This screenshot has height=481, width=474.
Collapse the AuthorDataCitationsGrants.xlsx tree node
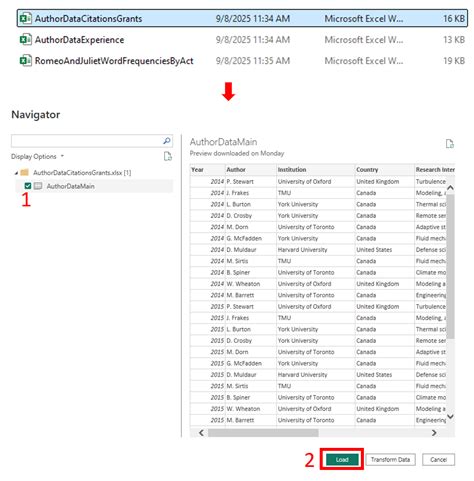(16, 173)
